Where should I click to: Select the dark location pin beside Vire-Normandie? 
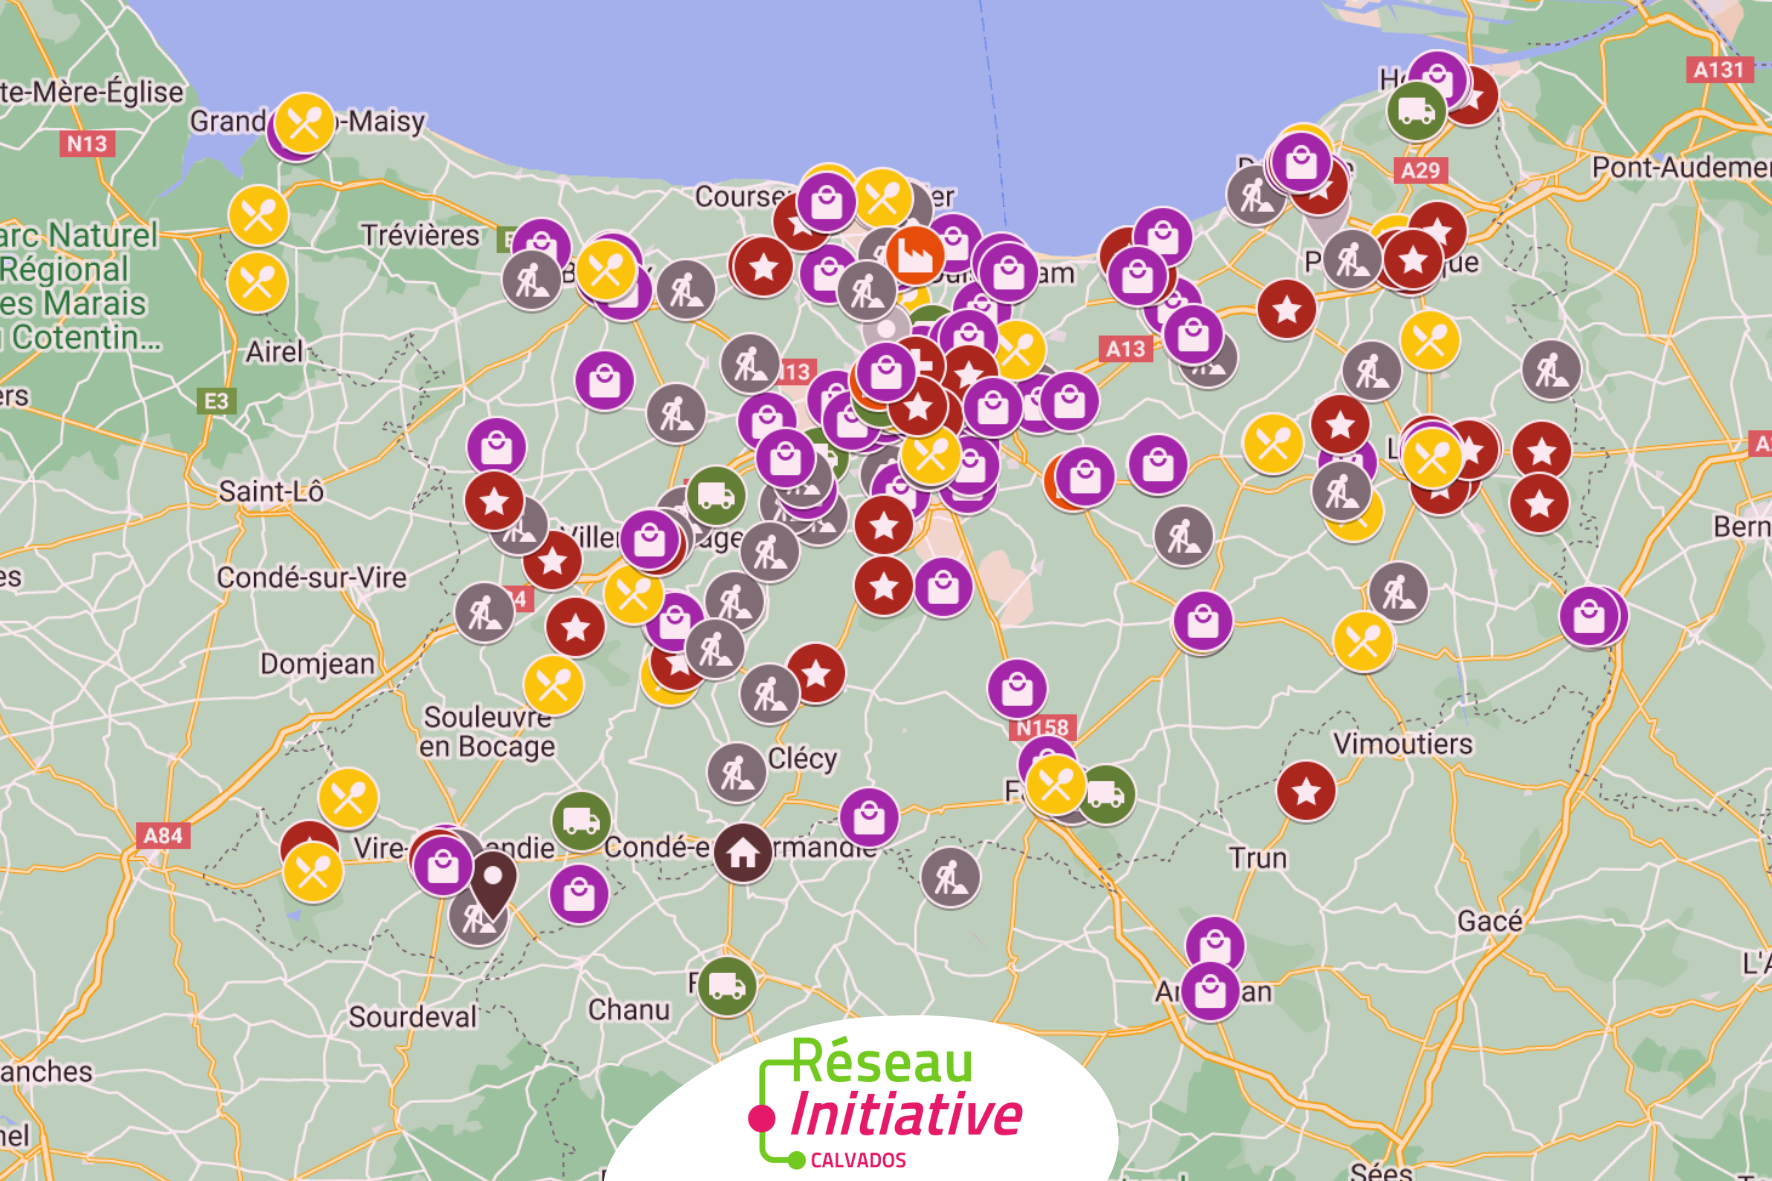coord(493,884)
